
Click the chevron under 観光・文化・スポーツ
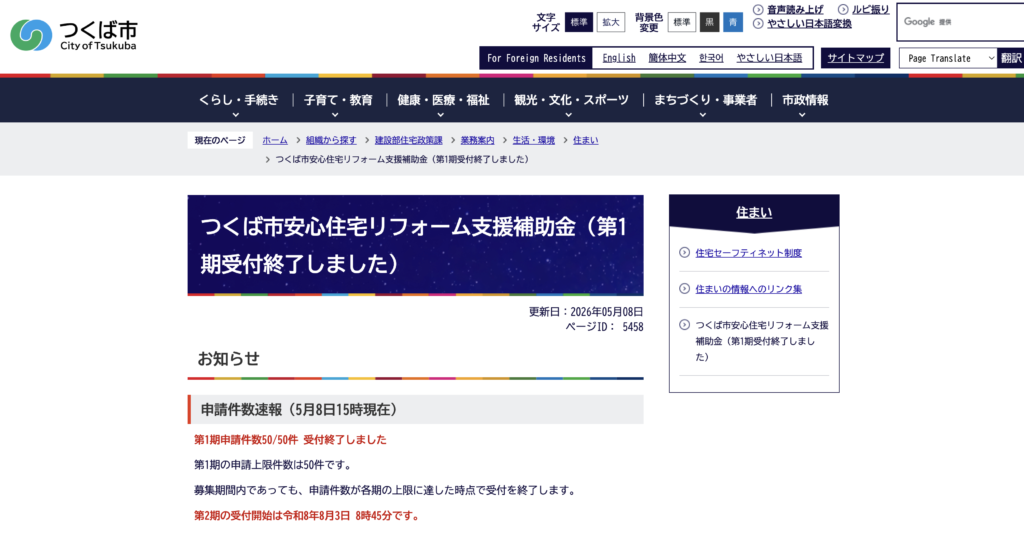click(568, 115)
